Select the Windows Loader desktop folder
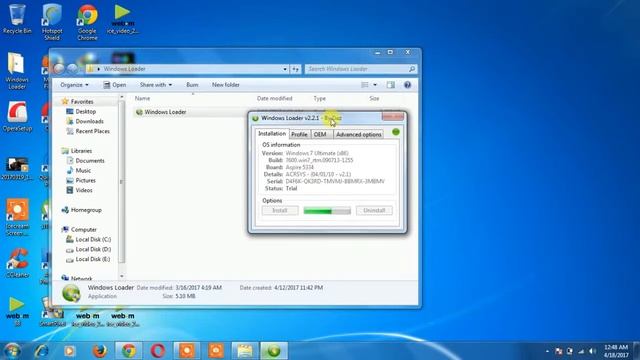Image resolution: width=640 pixels, height=360 pixels. point(16,71)
